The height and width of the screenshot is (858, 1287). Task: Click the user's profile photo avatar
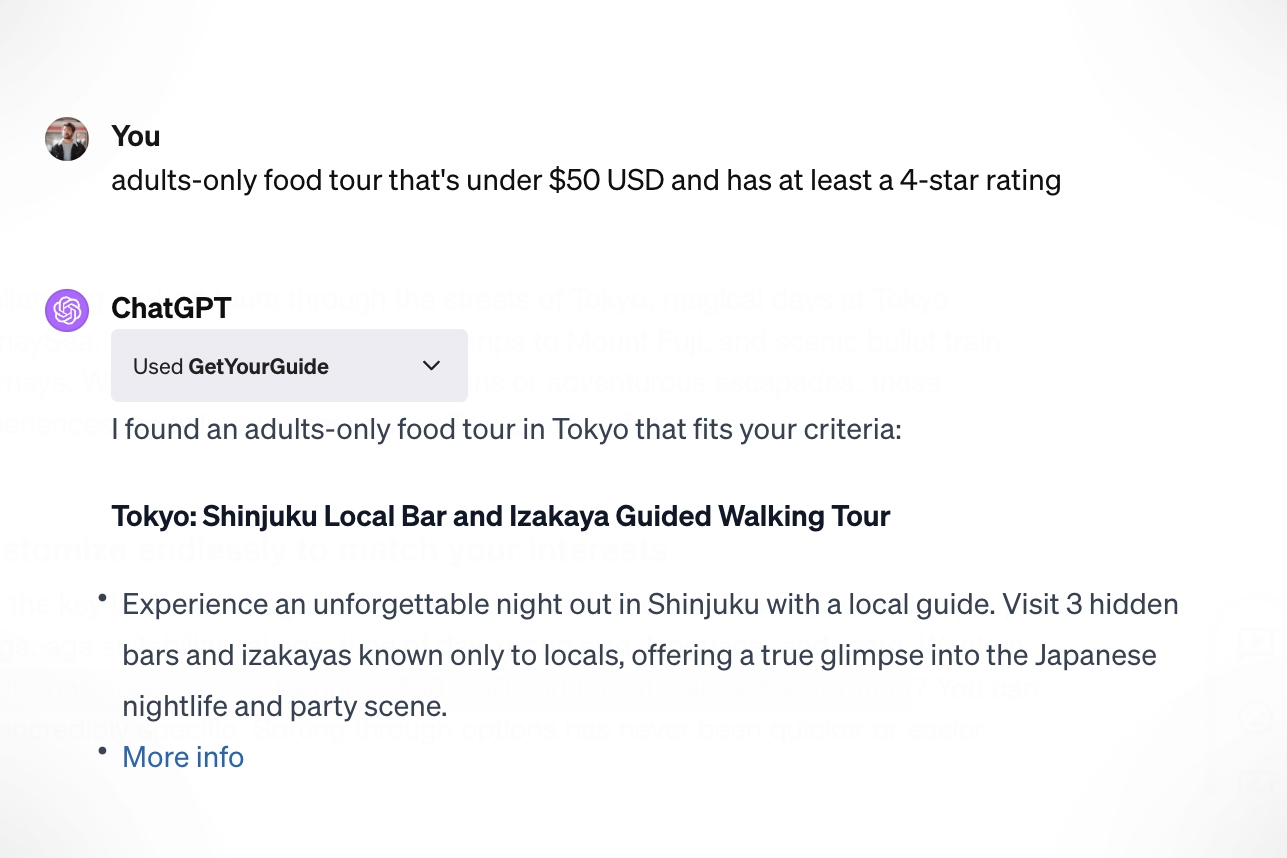pos(67,139)
